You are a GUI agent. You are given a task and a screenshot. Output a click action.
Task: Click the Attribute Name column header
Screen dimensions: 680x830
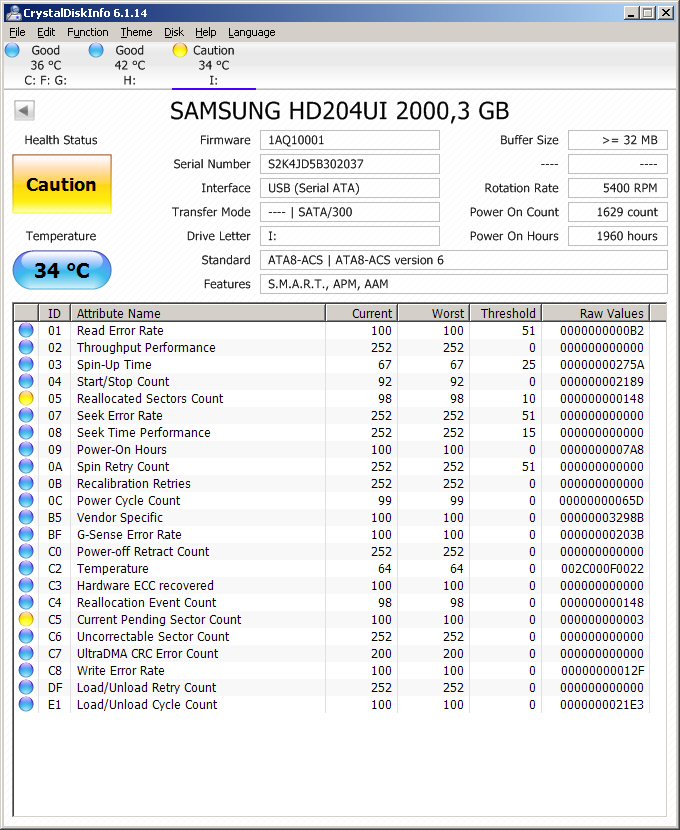(198, 313)
